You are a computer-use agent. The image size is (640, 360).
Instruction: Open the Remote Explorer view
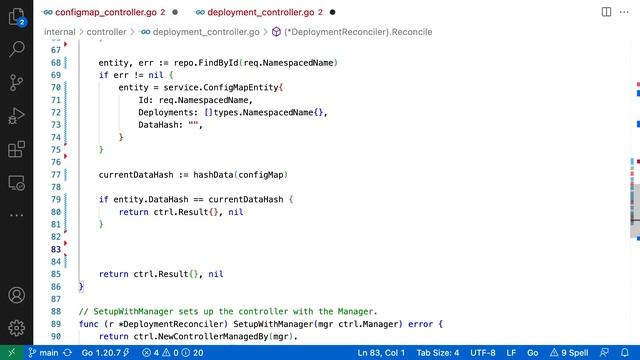(x=16, y=183)
